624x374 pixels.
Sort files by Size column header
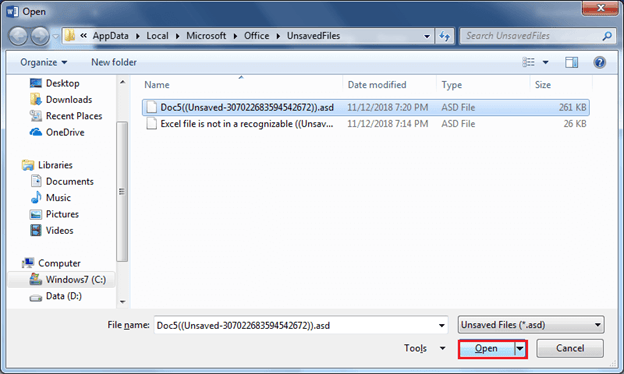pos(543,85)
